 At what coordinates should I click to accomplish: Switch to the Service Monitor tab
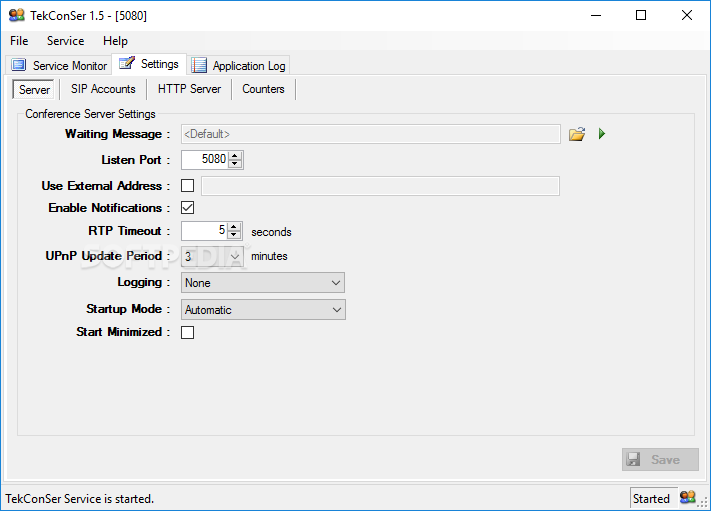(59, 65)
